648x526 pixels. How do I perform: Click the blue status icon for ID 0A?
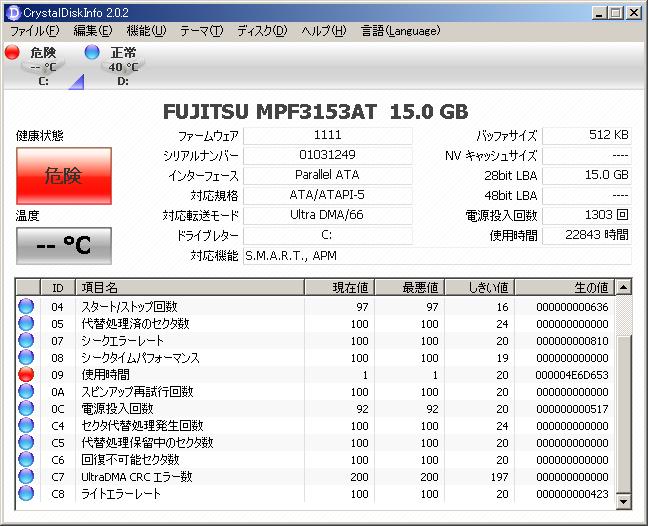[26, 391]
